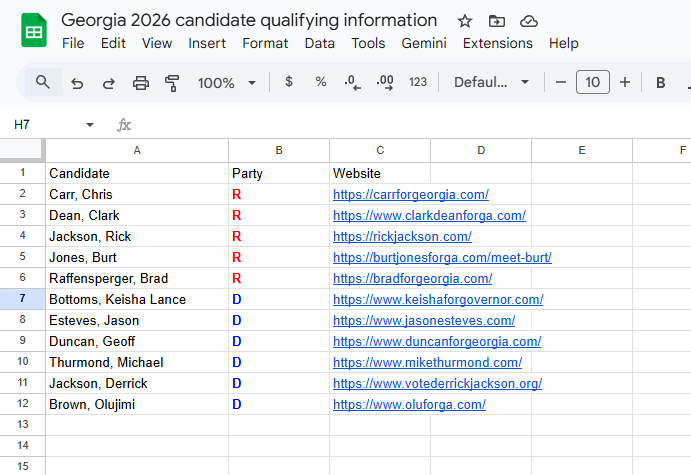Screen dimensions: 691x475
Task: Click the font size input box
Action: [592, 82]
